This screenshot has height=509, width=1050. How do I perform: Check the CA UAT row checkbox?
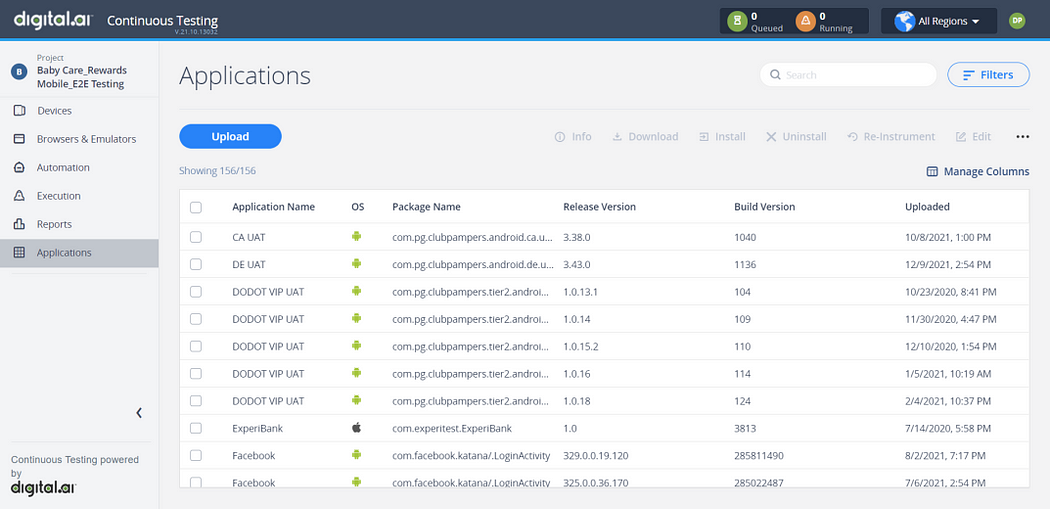196,237
